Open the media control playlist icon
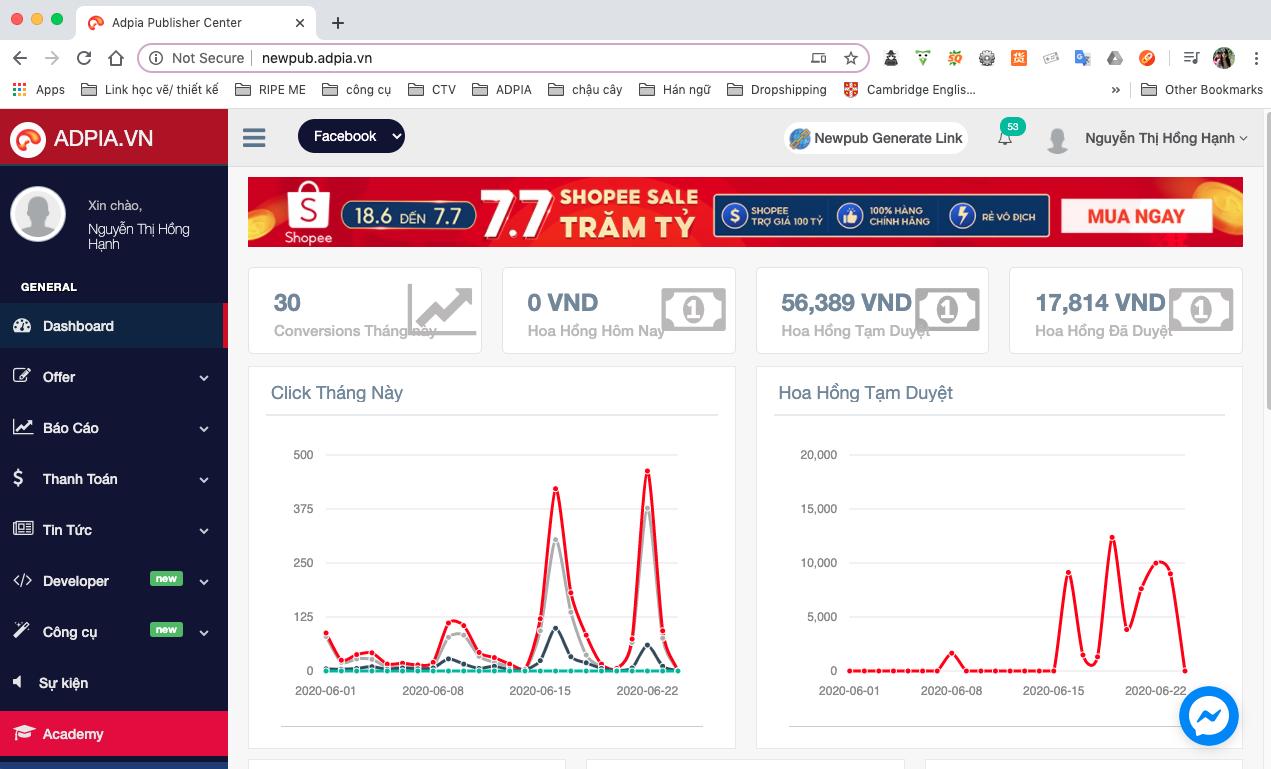Viewport: 1271px width, 769px height. click(1191, 58)
